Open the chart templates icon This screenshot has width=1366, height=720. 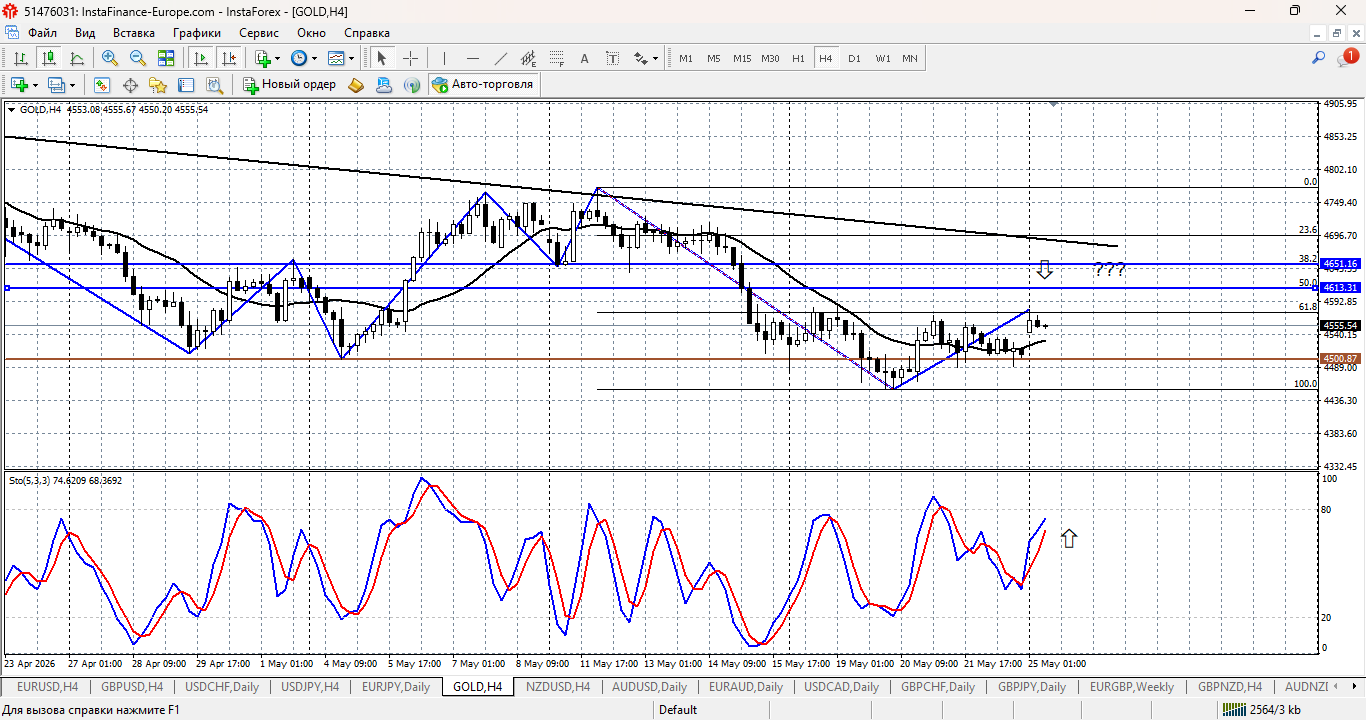(x=336, y=58)
